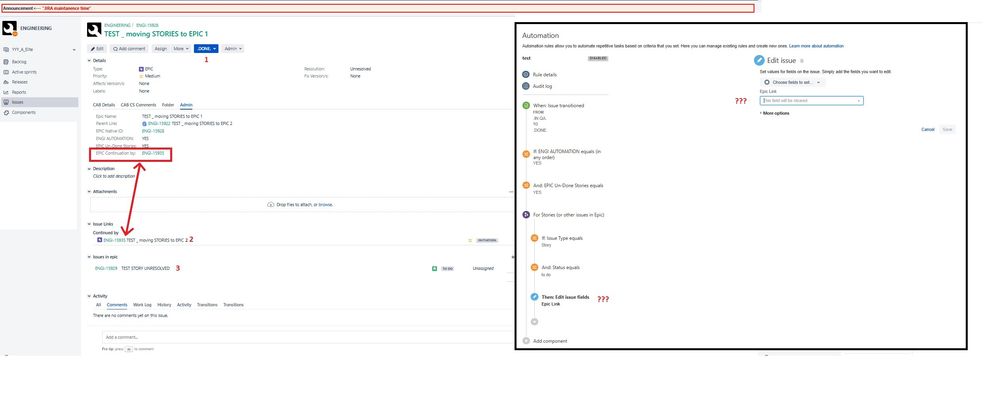
Task: Select Issues in sidebar
Action: [39, 102]
